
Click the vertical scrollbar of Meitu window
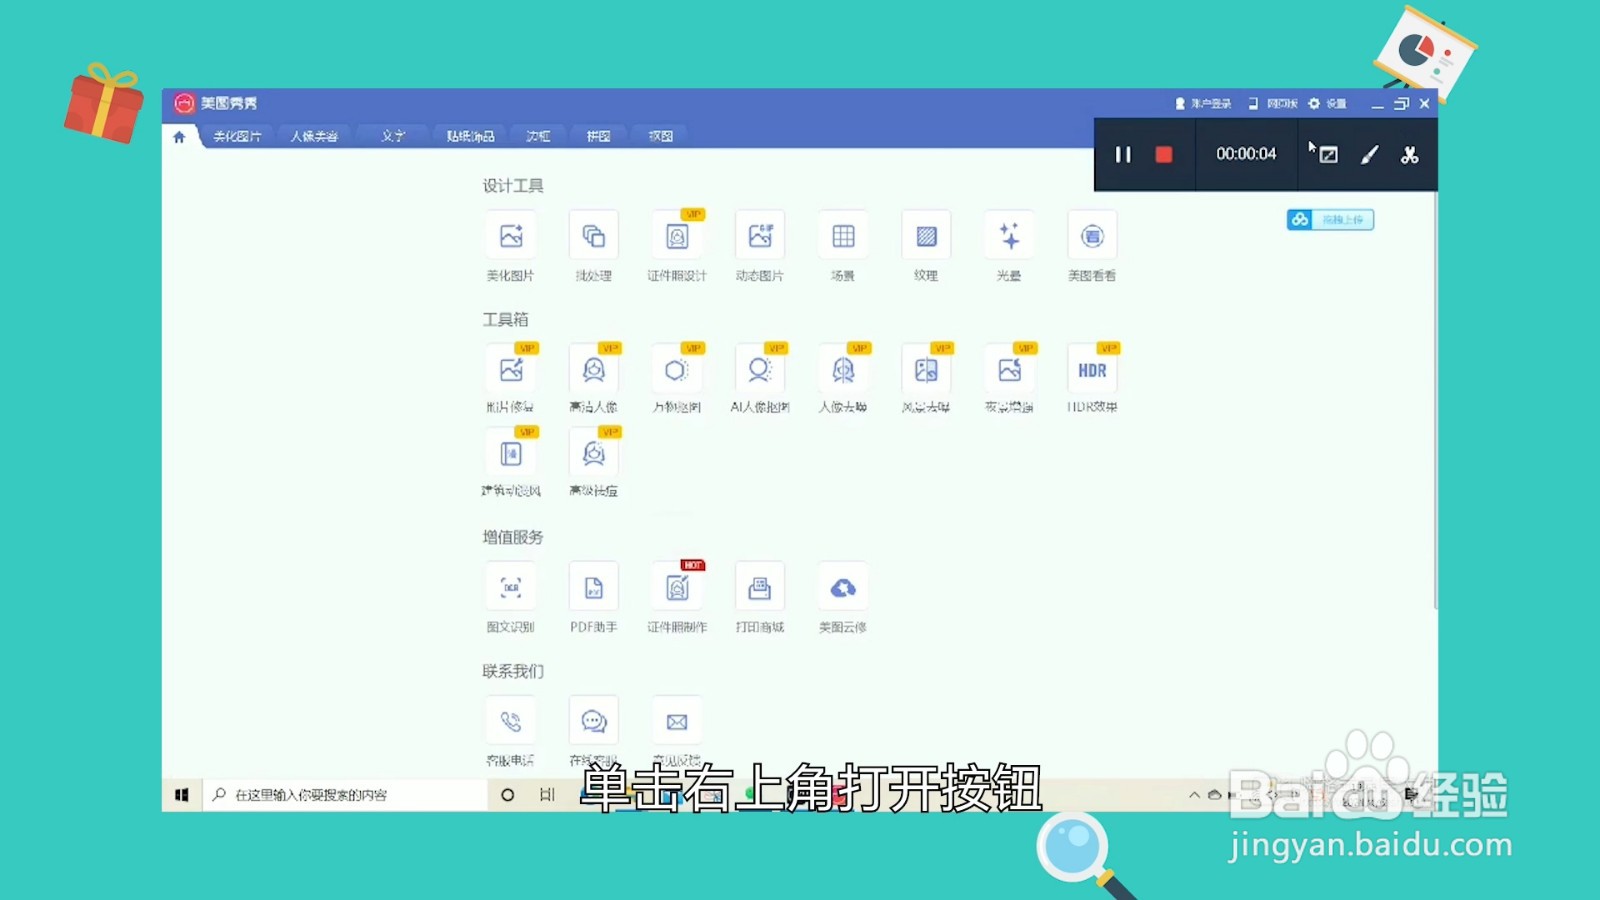click(x=1435, y=400)
